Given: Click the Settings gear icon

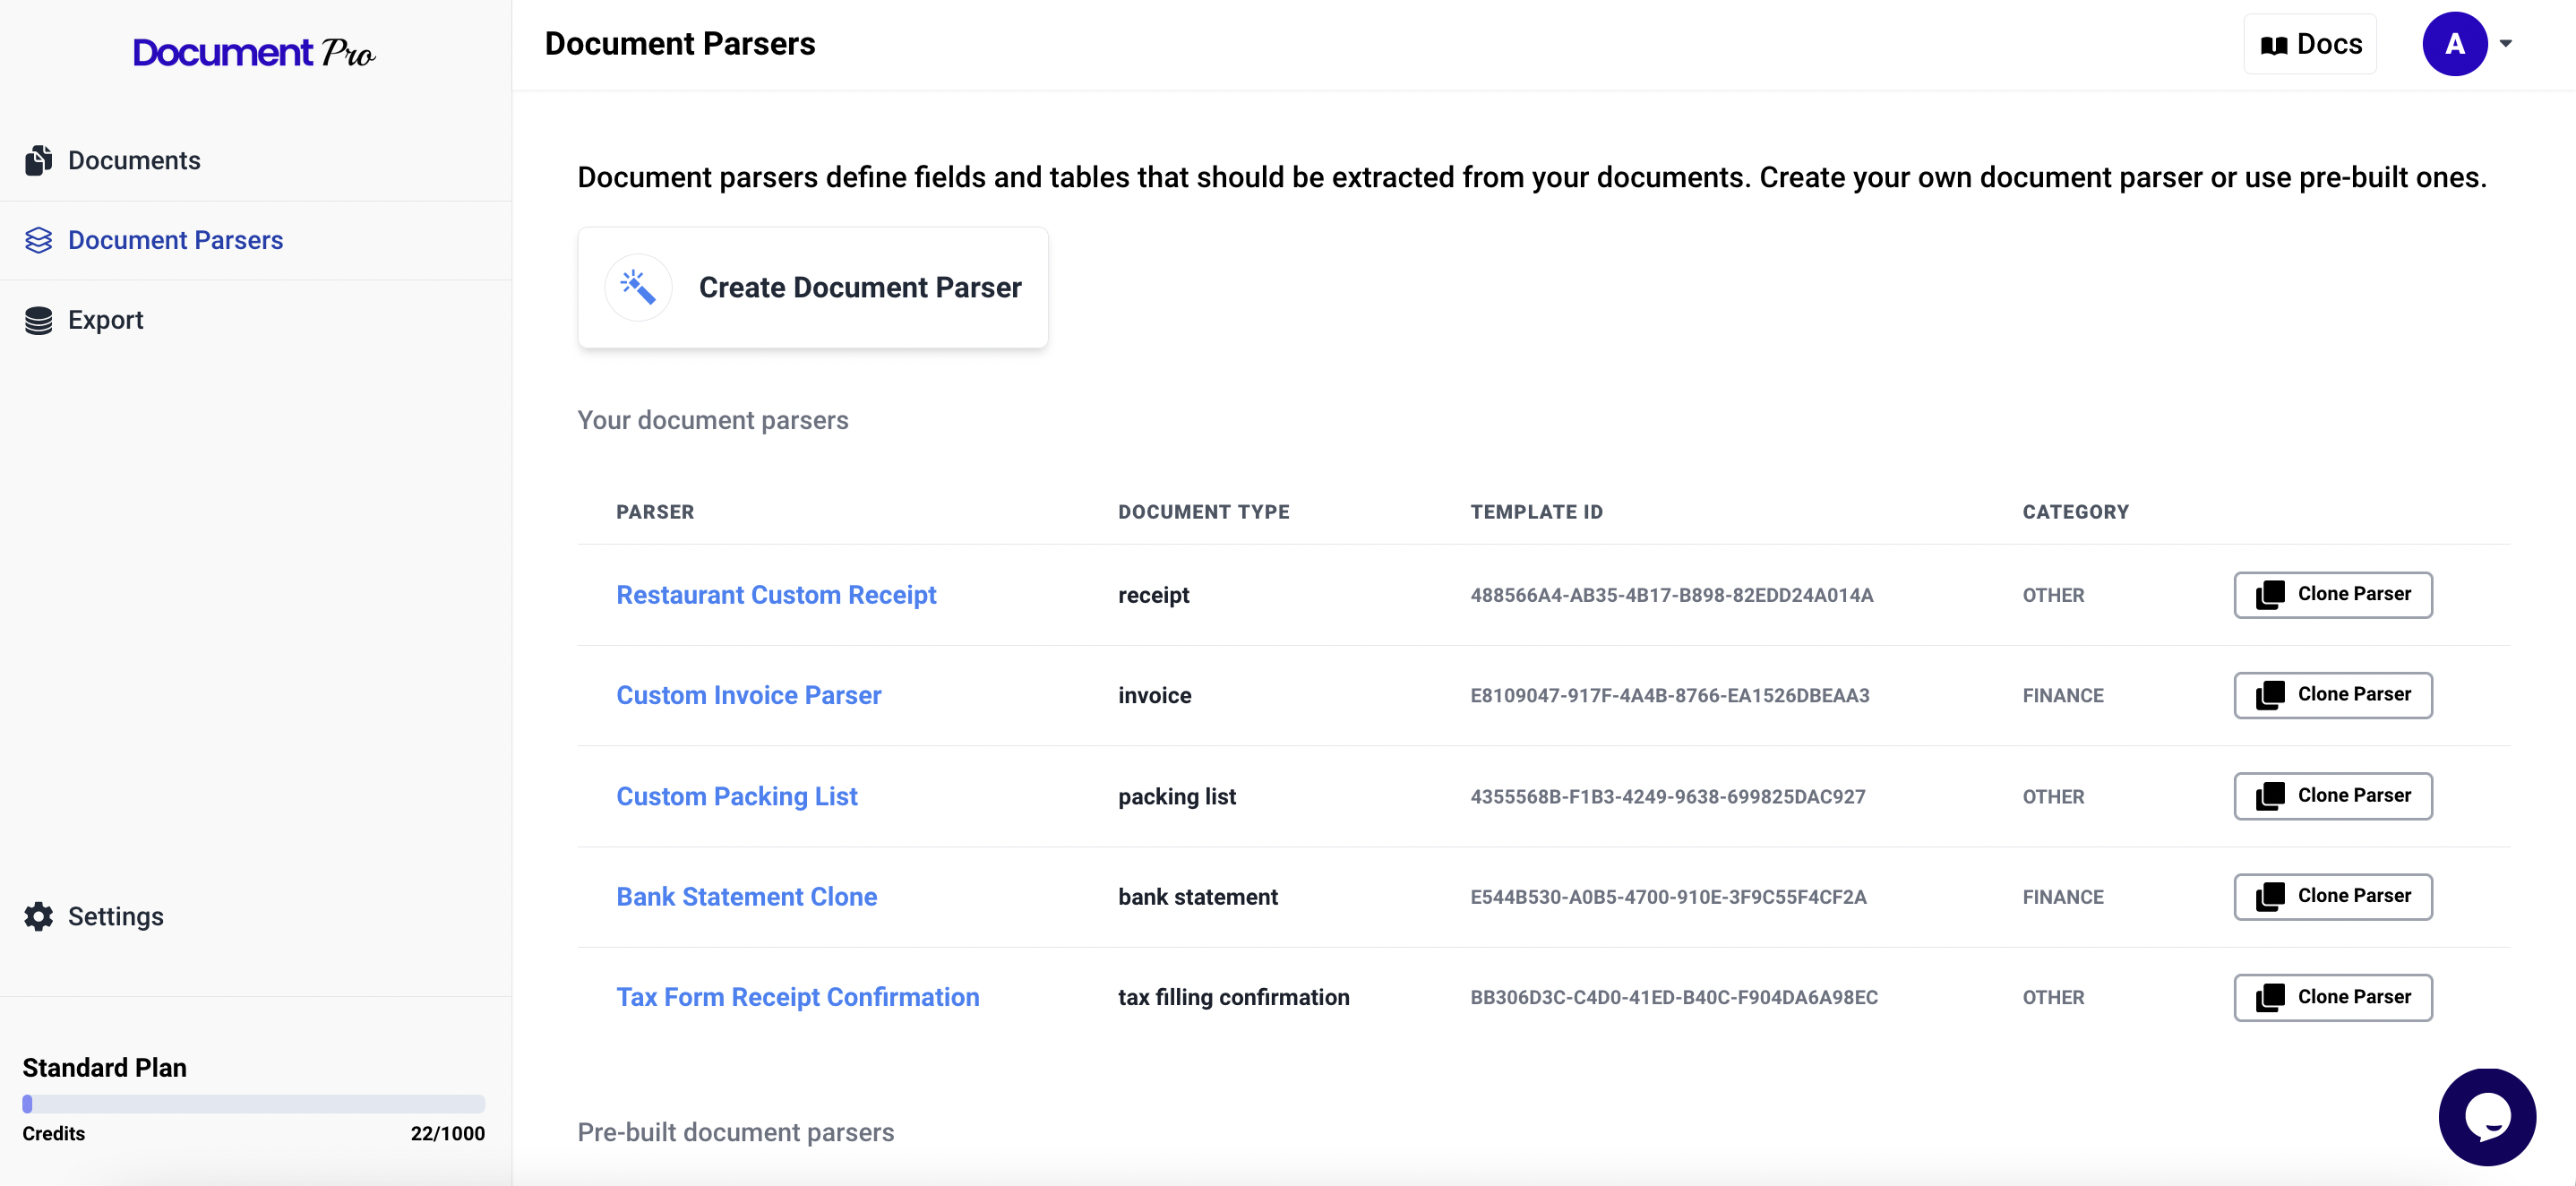Looking at the screenshot, I should tap(38, 916).
